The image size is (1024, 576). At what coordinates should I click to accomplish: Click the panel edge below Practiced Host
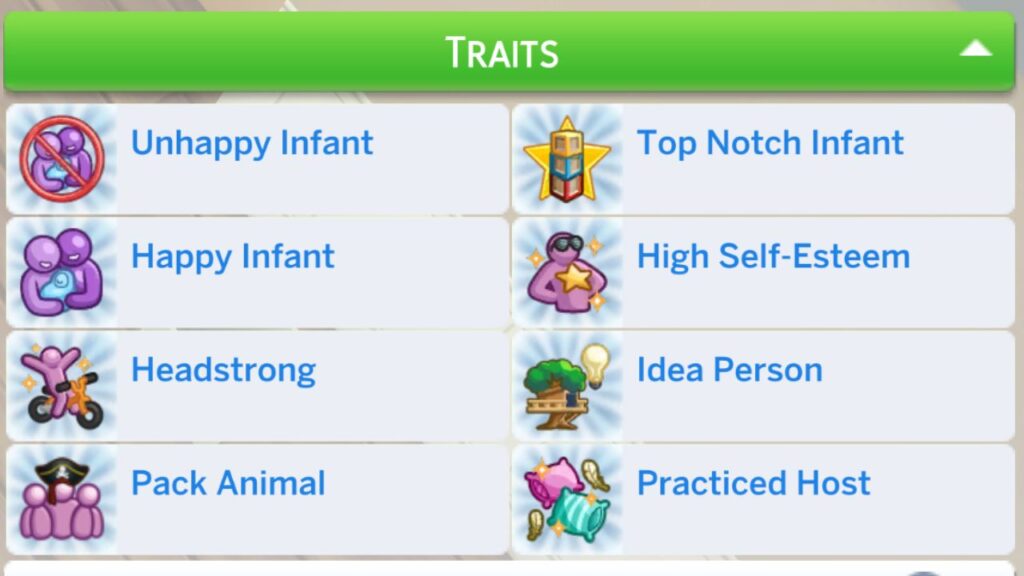point(760,570)
